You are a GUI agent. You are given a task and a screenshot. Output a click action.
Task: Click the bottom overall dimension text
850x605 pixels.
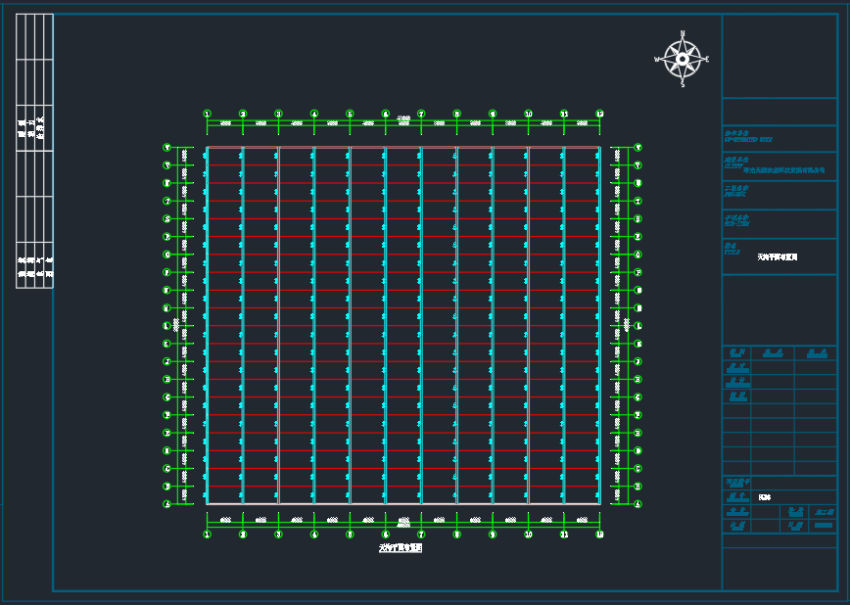[403, 523]
